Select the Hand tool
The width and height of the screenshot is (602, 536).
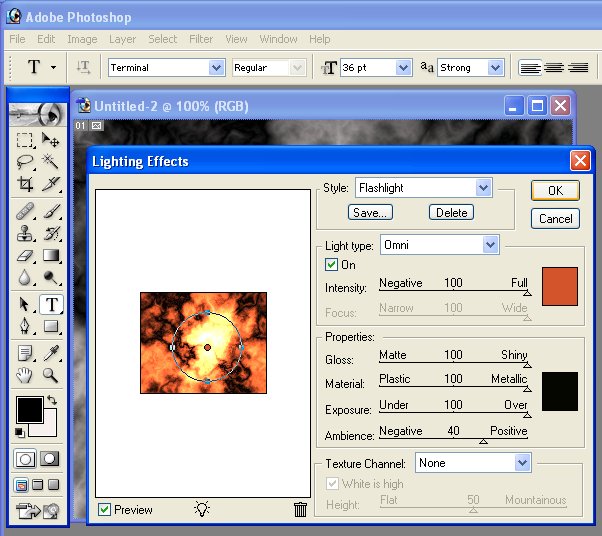pyautogui.click(x=25, y=375)
